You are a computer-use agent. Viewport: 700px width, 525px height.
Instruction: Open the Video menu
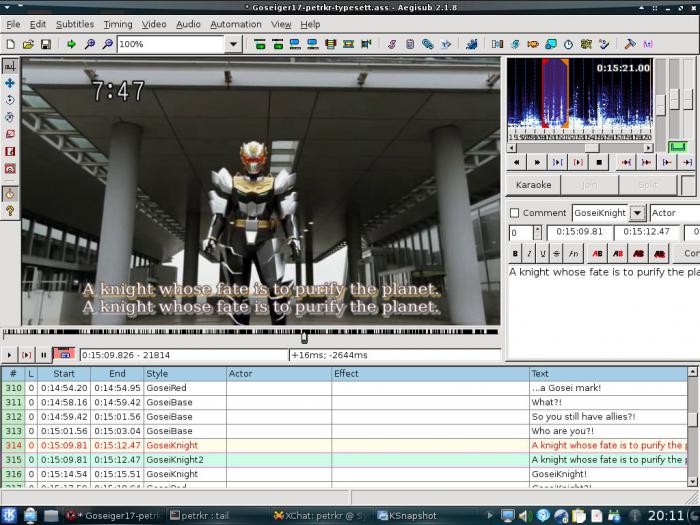pos(154,24)
